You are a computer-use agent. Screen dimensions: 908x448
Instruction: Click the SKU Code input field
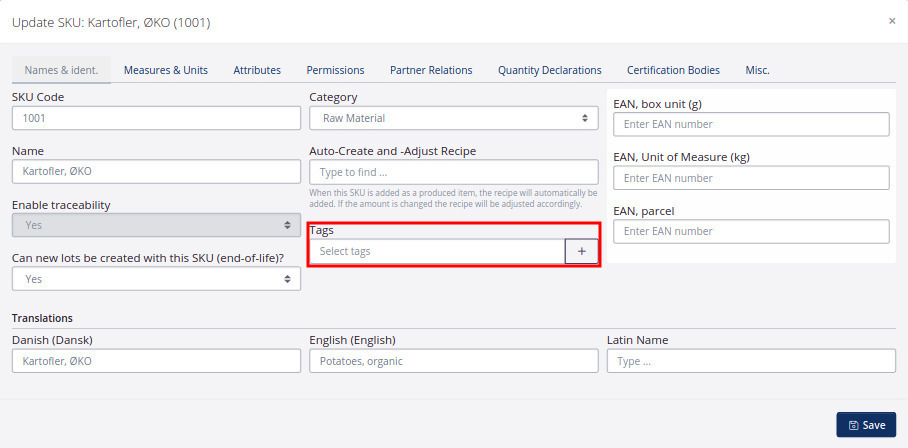click(156, 118)
